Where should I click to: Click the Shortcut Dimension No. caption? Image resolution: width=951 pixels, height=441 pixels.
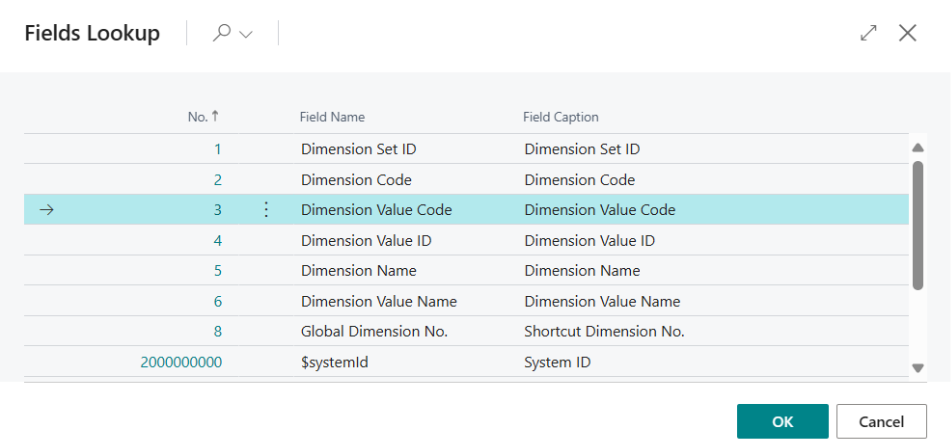pyautogui.click(x=604, y=332)
